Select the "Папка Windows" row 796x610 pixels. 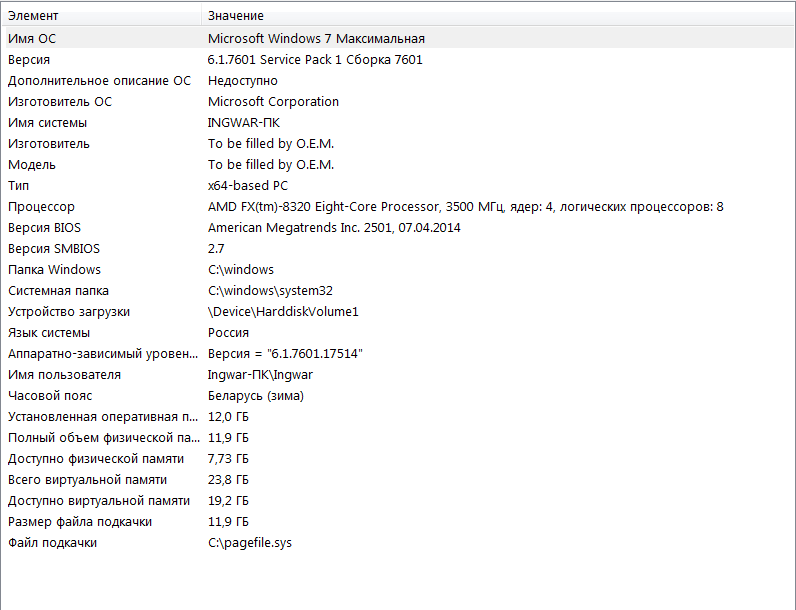click(54, 269)
